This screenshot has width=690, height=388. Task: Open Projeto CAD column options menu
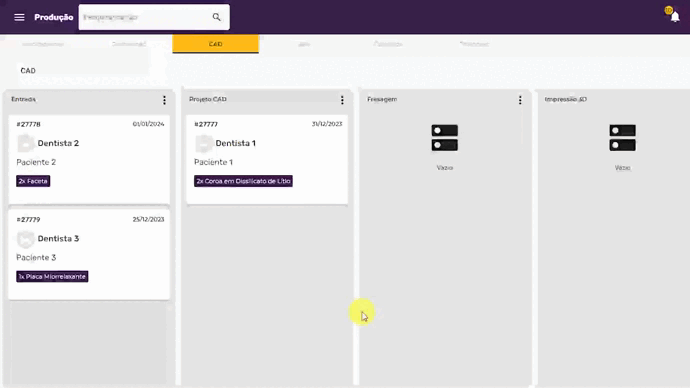[x=342, y=100]
